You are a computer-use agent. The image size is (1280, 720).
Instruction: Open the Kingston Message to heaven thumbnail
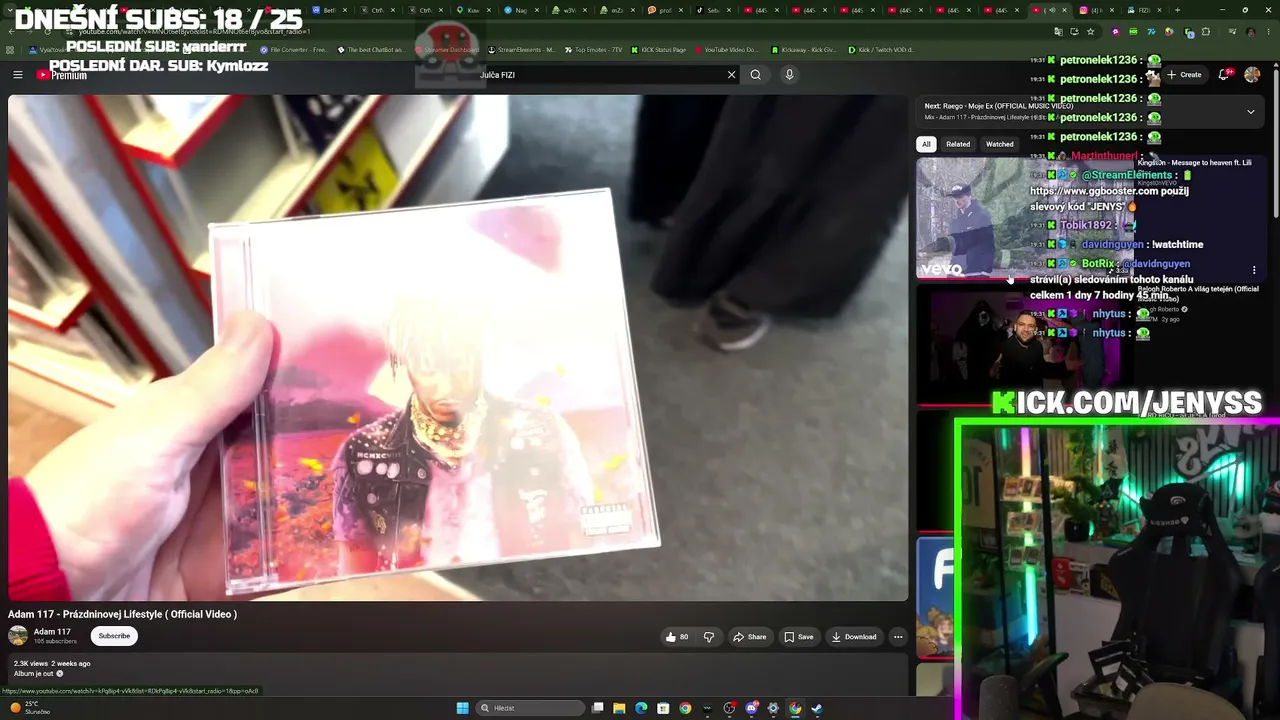pos(1025,218)
